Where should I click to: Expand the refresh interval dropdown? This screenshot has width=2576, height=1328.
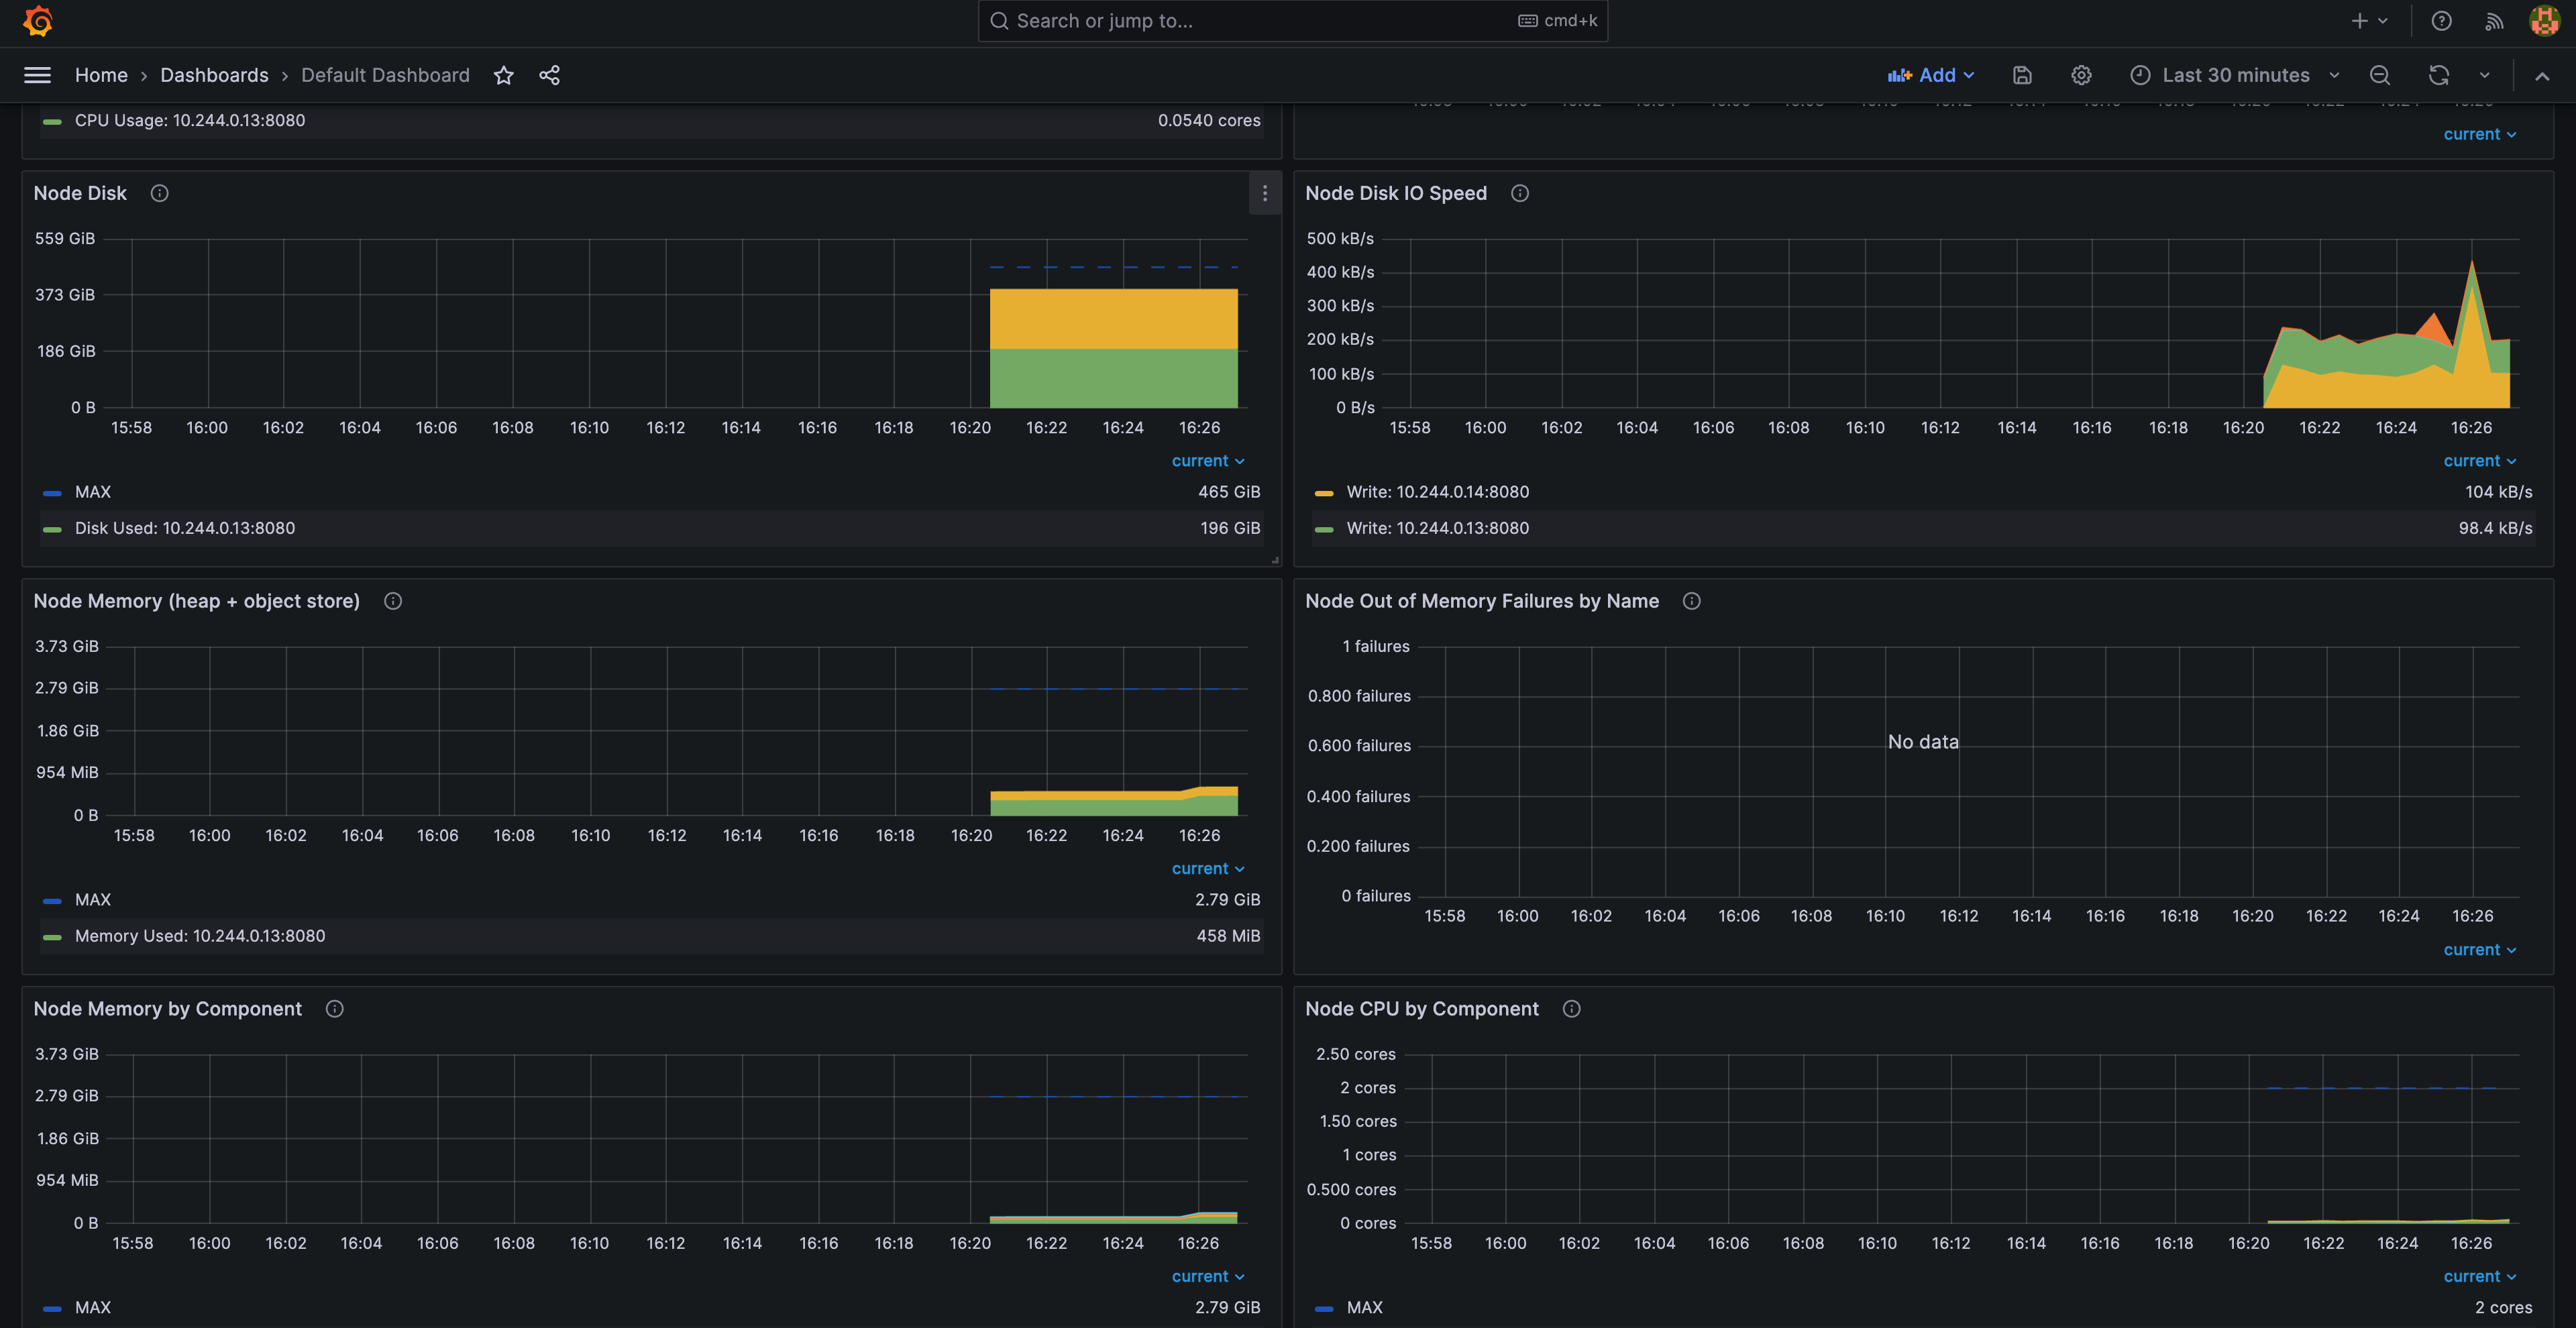pyautogui.click(x=2484, y=75)
